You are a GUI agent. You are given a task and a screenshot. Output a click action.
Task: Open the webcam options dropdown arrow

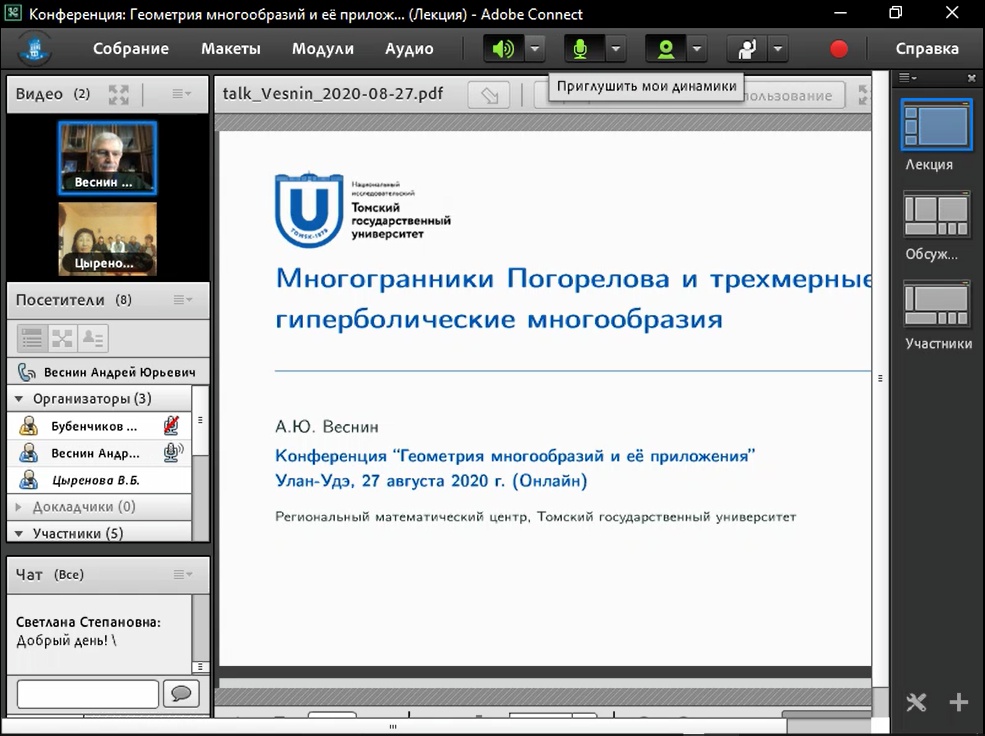(696, 49)
